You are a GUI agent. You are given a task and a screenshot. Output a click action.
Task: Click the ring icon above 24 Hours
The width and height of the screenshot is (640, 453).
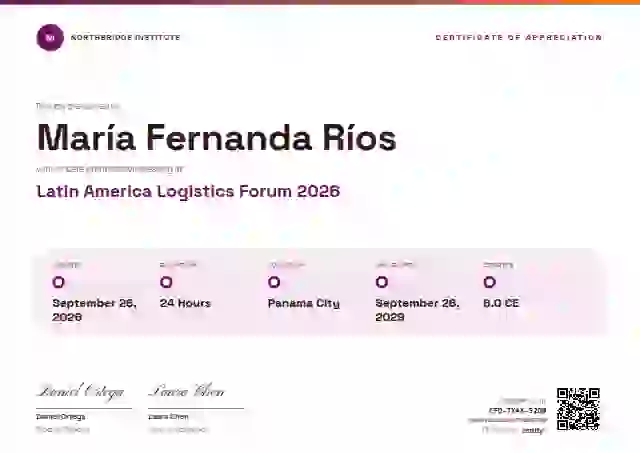[166, 282]
